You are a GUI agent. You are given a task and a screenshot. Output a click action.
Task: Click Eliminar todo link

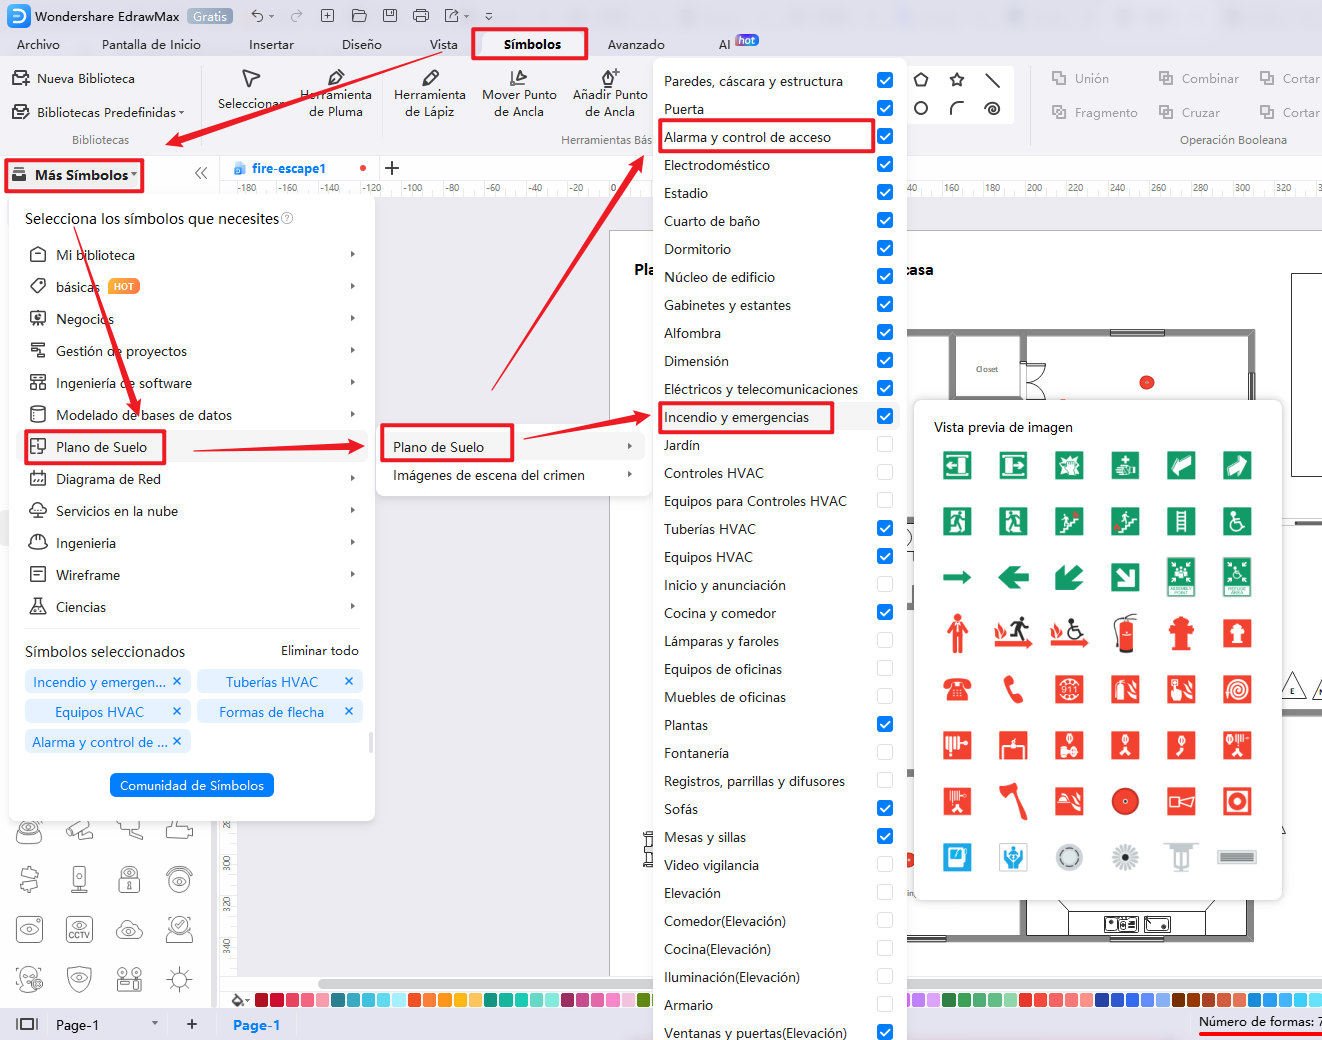pyautogui.click(x=319, y=651)
